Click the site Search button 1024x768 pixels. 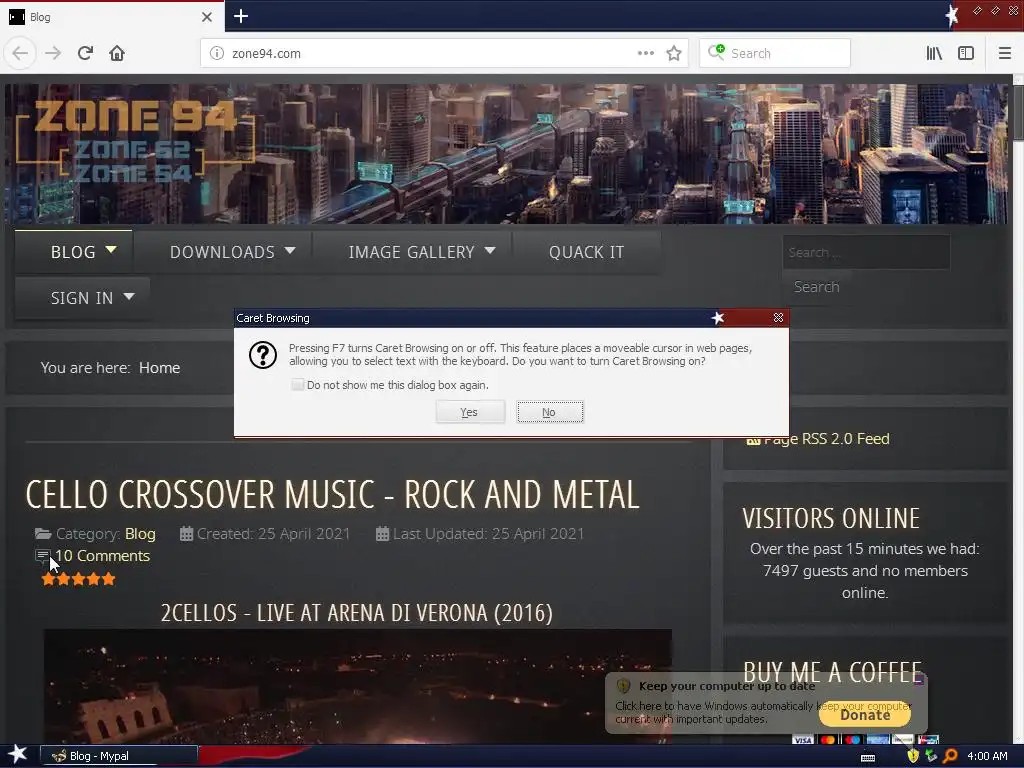(x=816, y=287)
